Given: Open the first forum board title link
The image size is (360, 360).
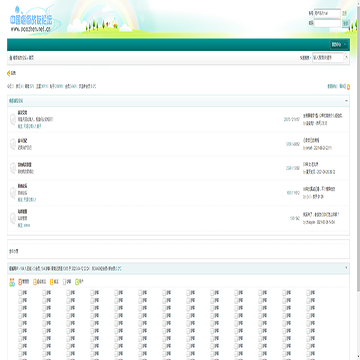Looking at the screenshot, I should point(23,112).
